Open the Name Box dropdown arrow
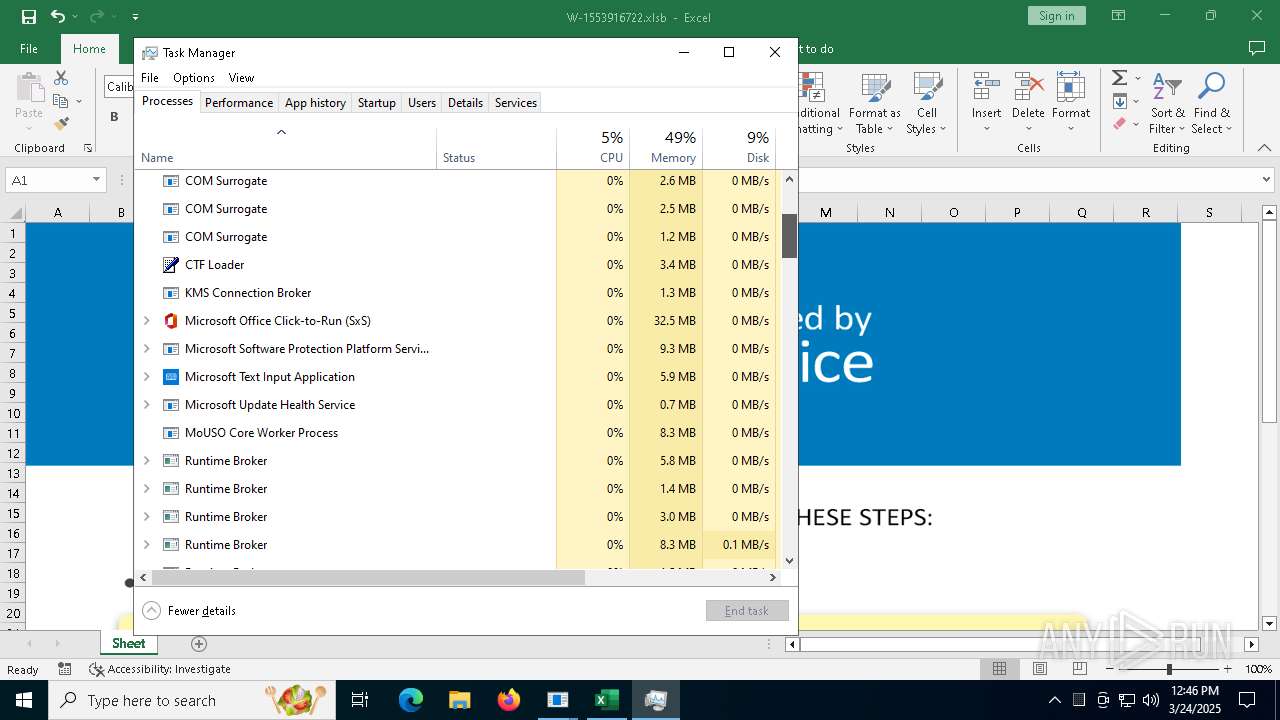This screenshot has width=1280, height=720. 96,180
